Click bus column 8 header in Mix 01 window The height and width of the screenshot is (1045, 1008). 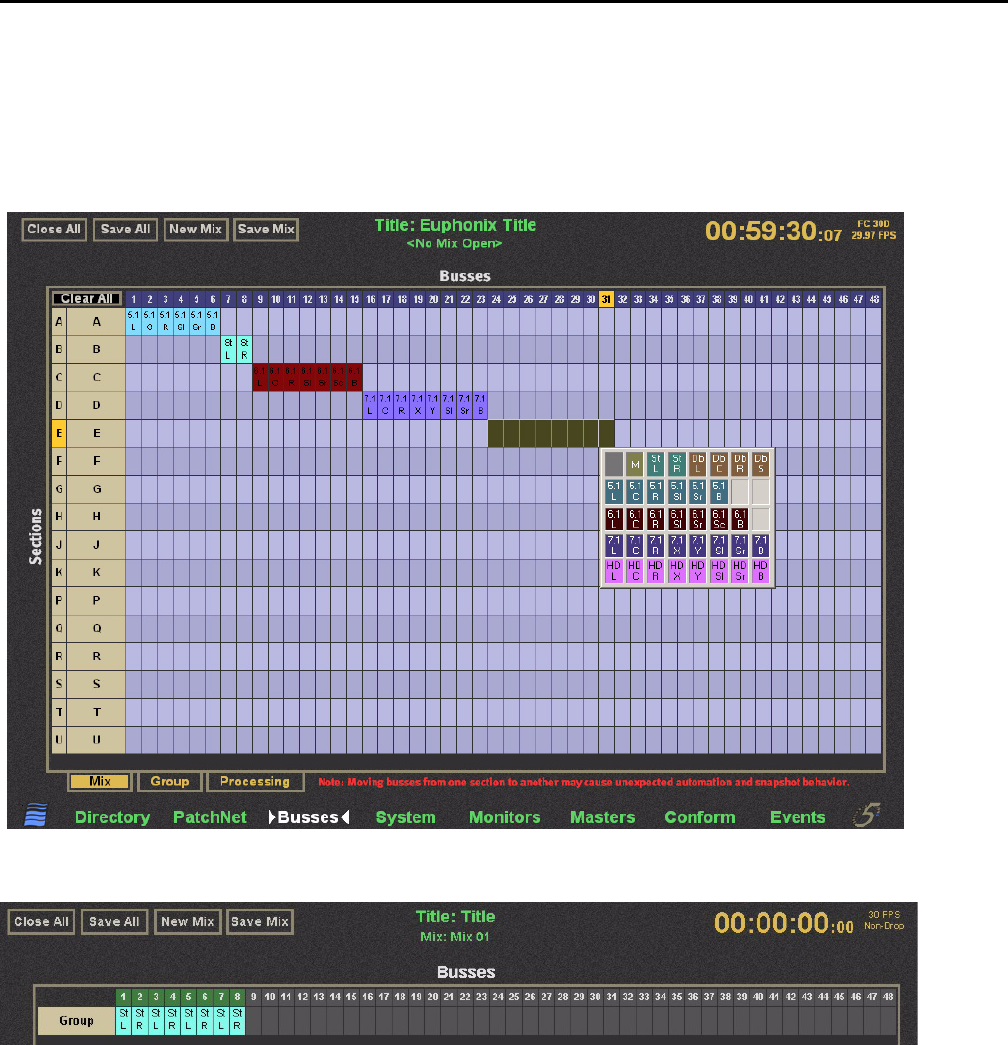click(237, 997)
